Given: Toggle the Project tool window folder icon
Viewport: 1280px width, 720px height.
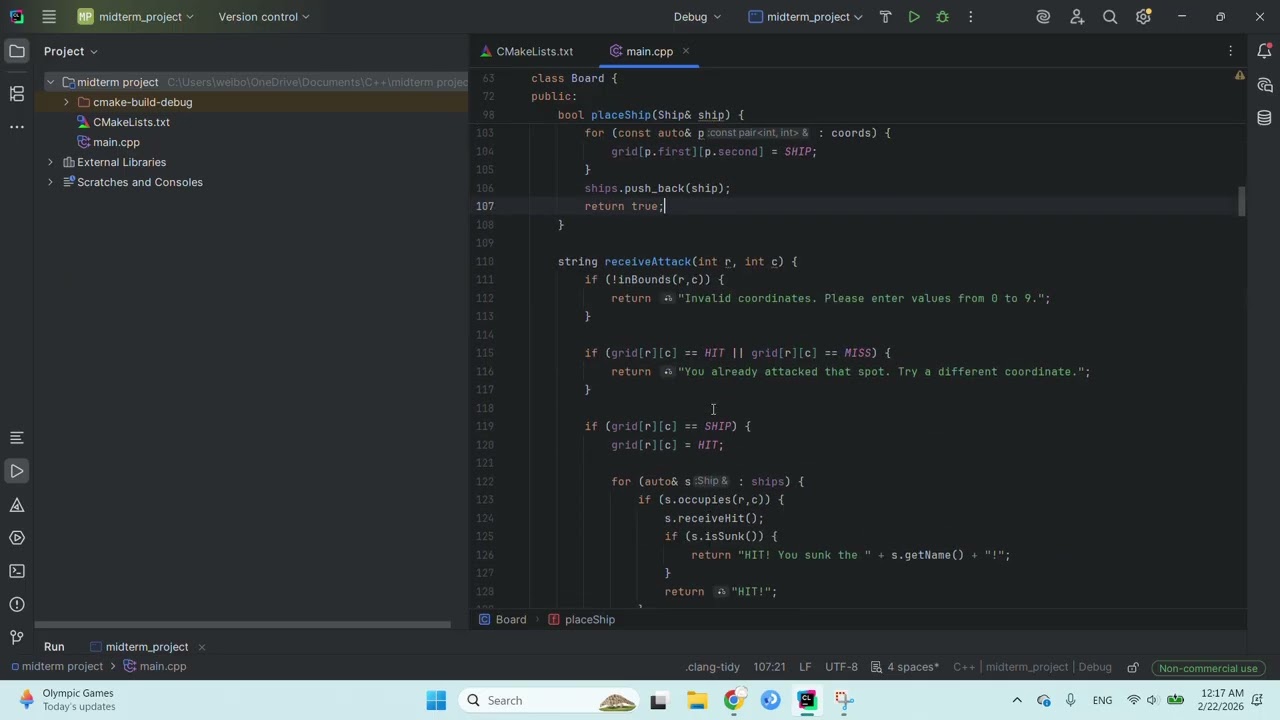Looking at the screenshot, I should [x=17, y=51].
